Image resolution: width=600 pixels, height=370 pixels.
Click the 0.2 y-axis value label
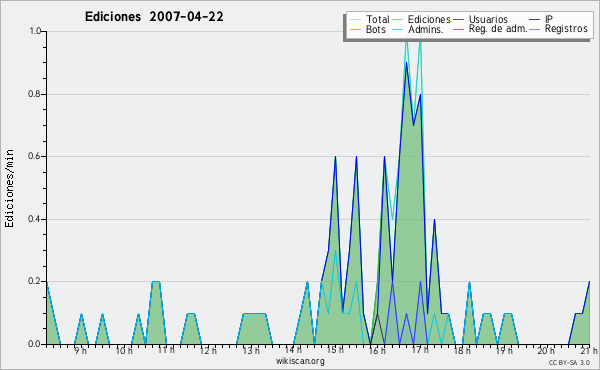(x=34, y=282)
